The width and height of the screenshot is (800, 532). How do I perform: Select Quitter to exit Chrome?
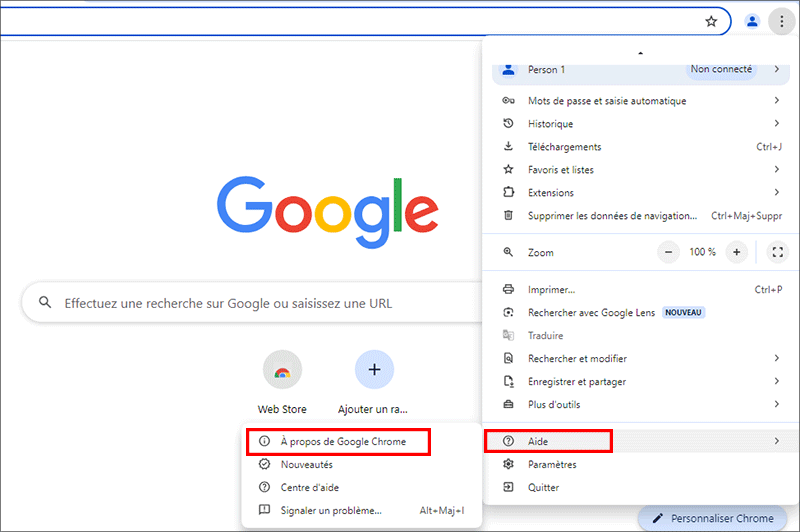pos(640,487)
